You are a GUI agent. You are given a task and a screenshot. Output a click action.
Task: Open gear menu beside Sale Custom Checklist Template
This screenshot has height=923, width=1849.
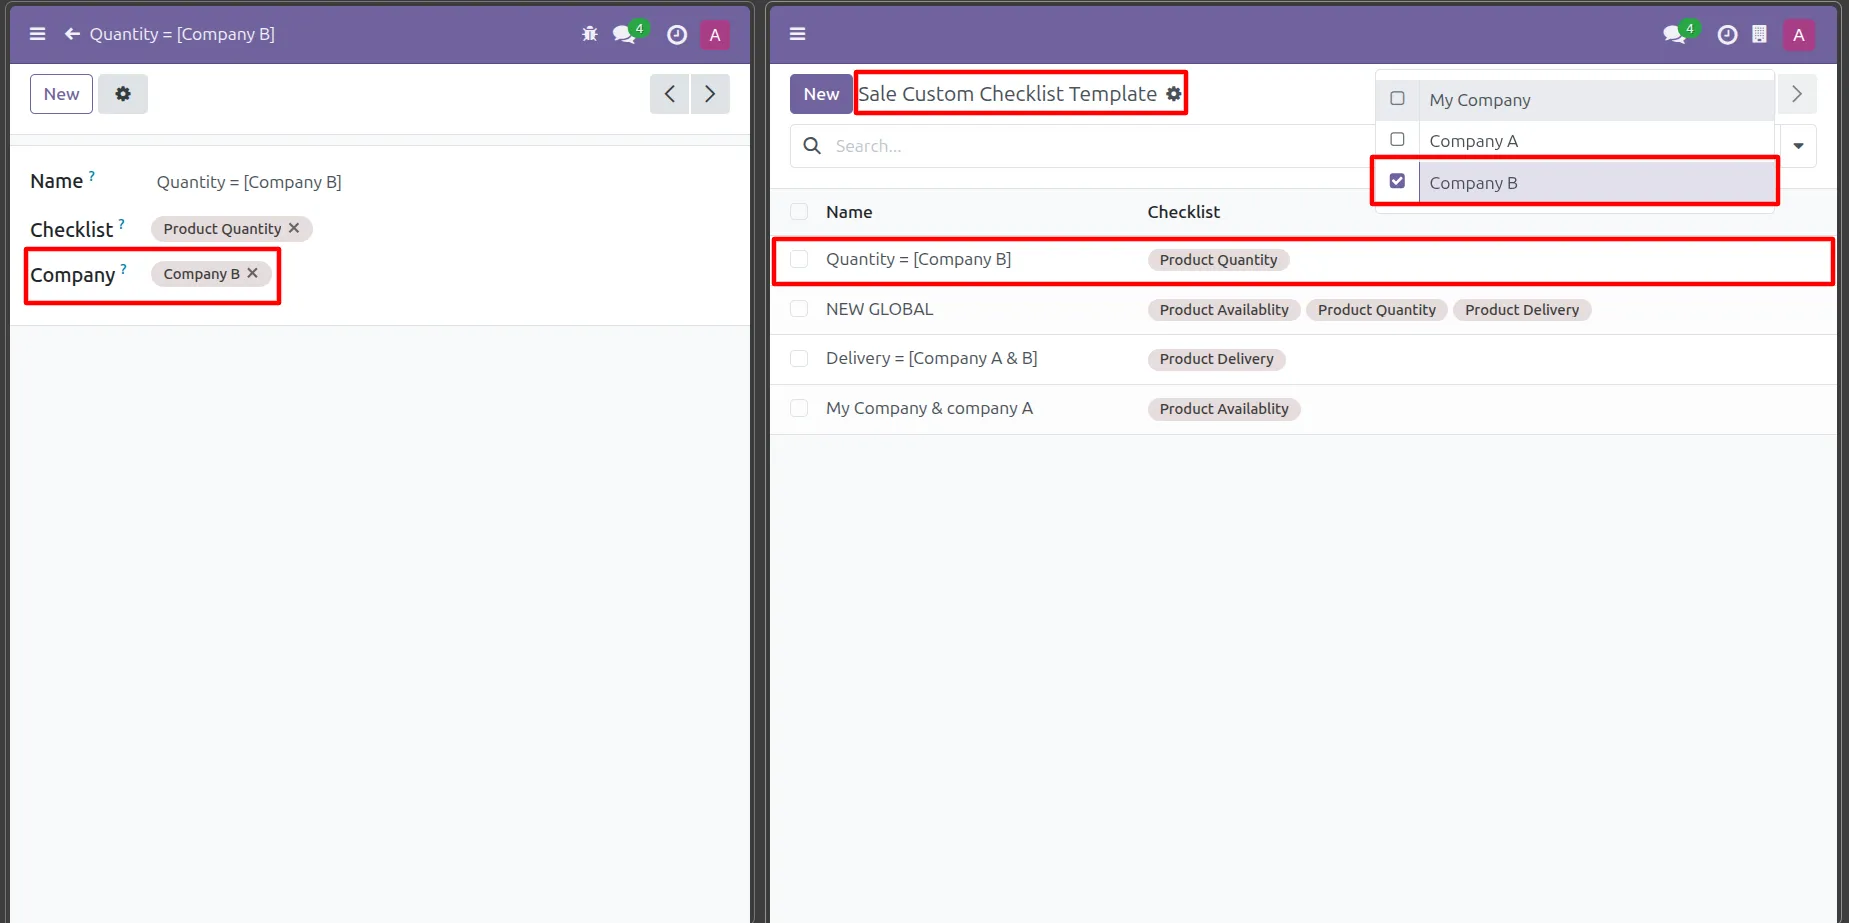[1174, 94]
